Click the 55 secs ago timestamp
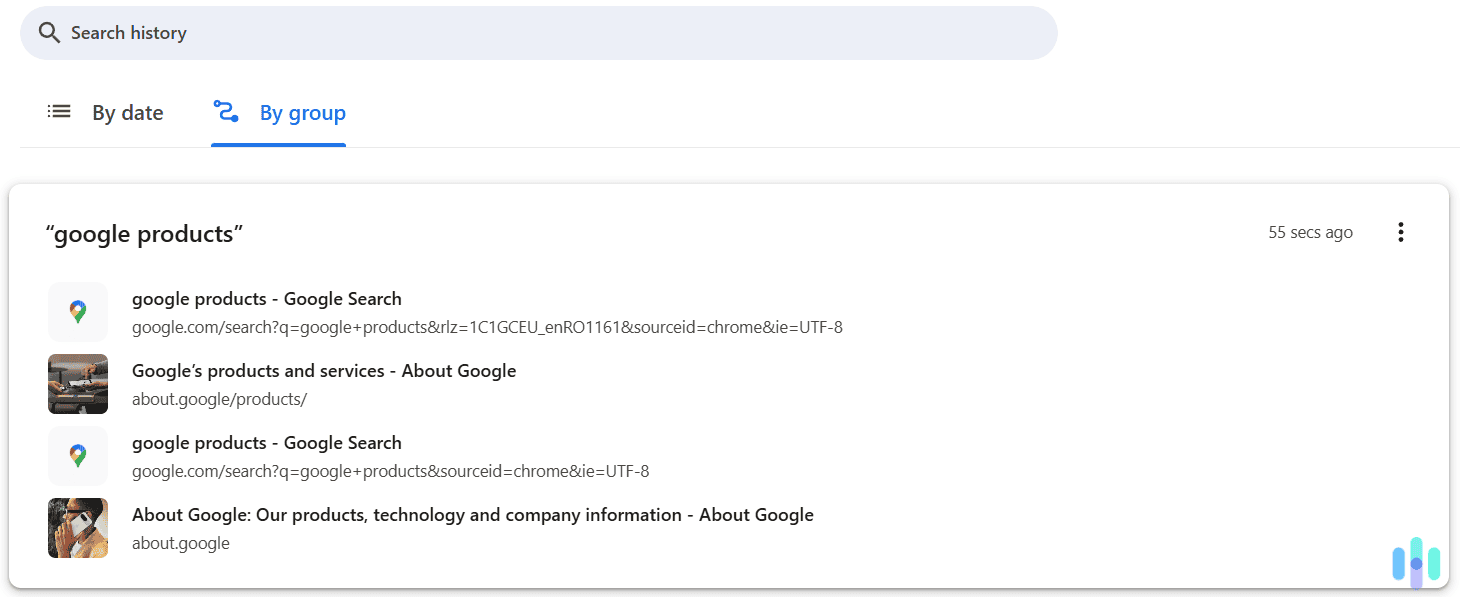This screenshot has width=1460, height=597. pos(1310,231)
